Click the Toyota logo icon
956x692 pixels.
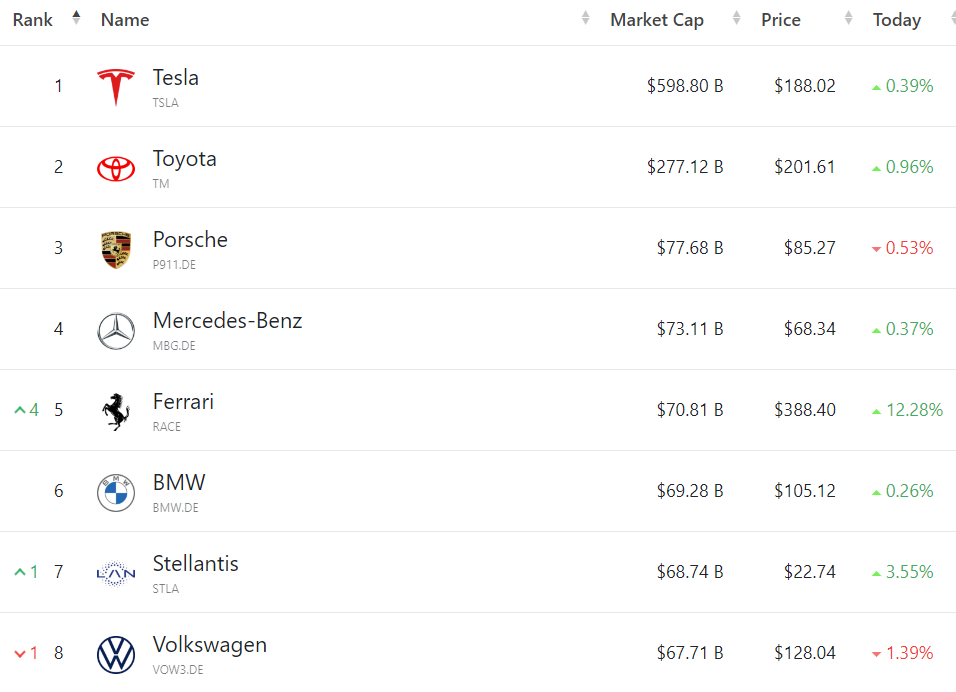pyautogui.click(x=116, y=168)
